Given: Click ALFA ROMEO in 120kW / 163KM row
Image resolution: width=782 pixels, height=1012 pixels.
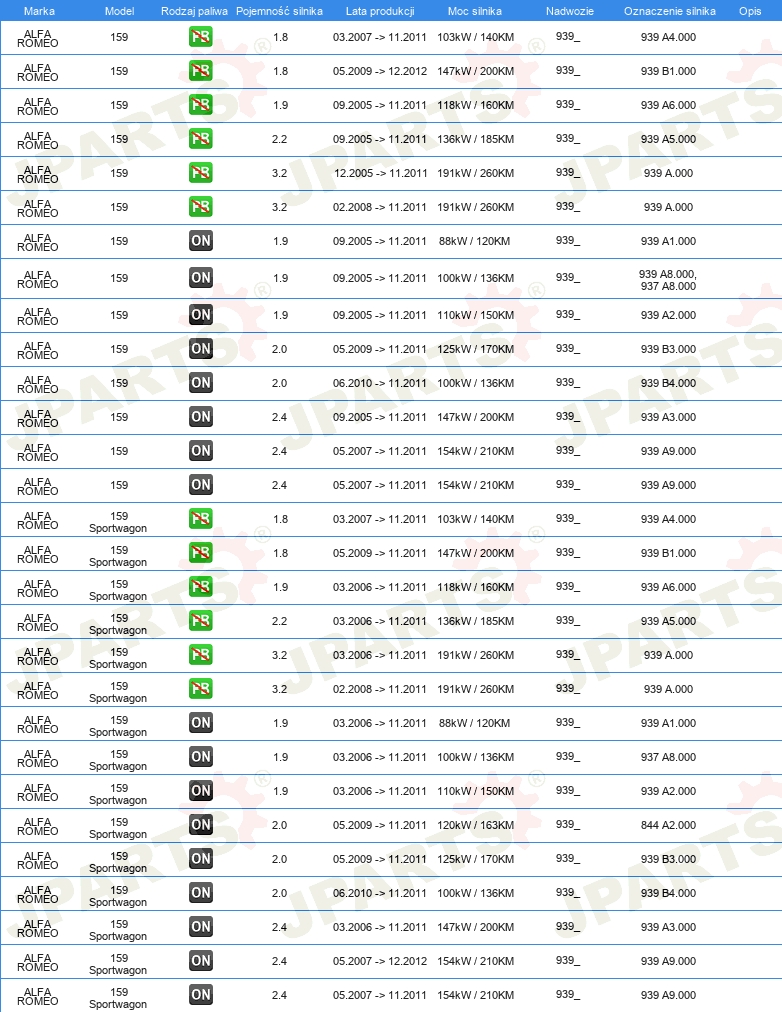Looking at the screenshot, I should click(x=37, y=827).
